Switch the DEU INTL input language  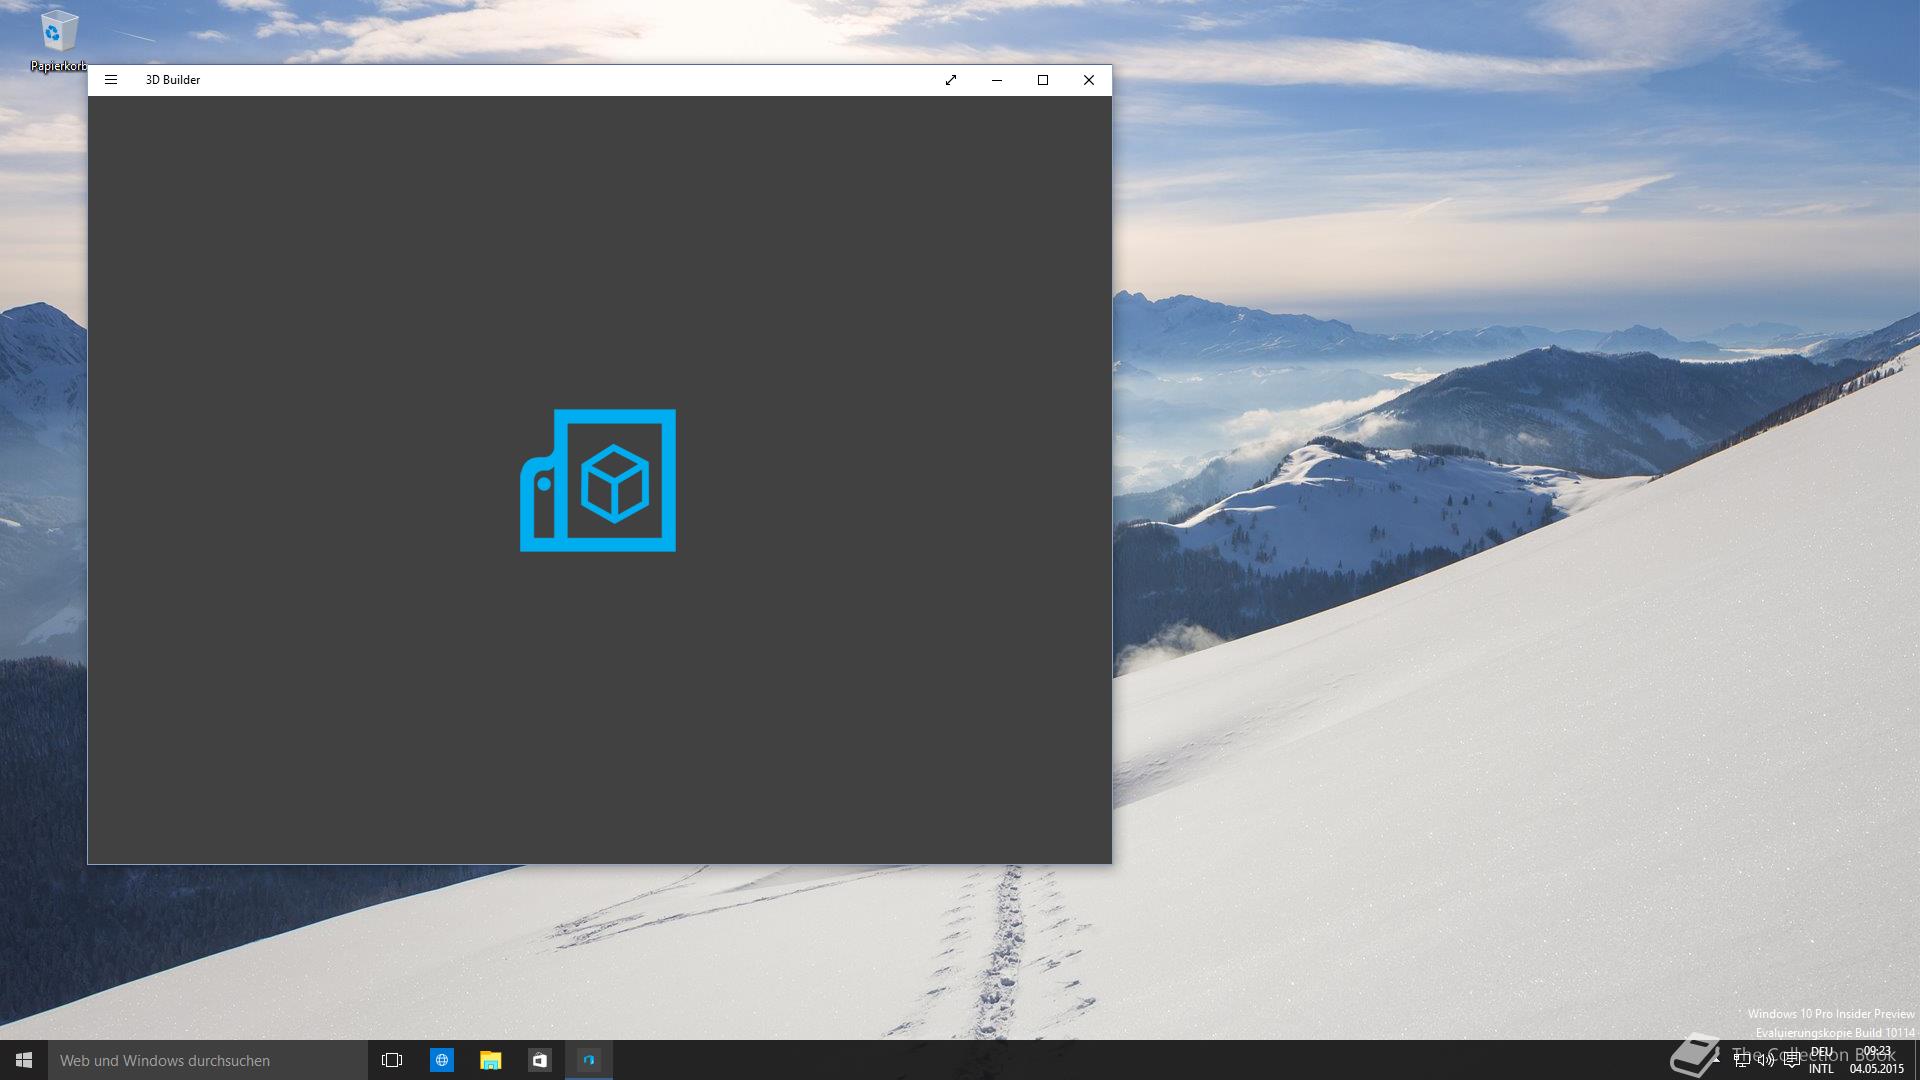(x=1821, y=1060)
